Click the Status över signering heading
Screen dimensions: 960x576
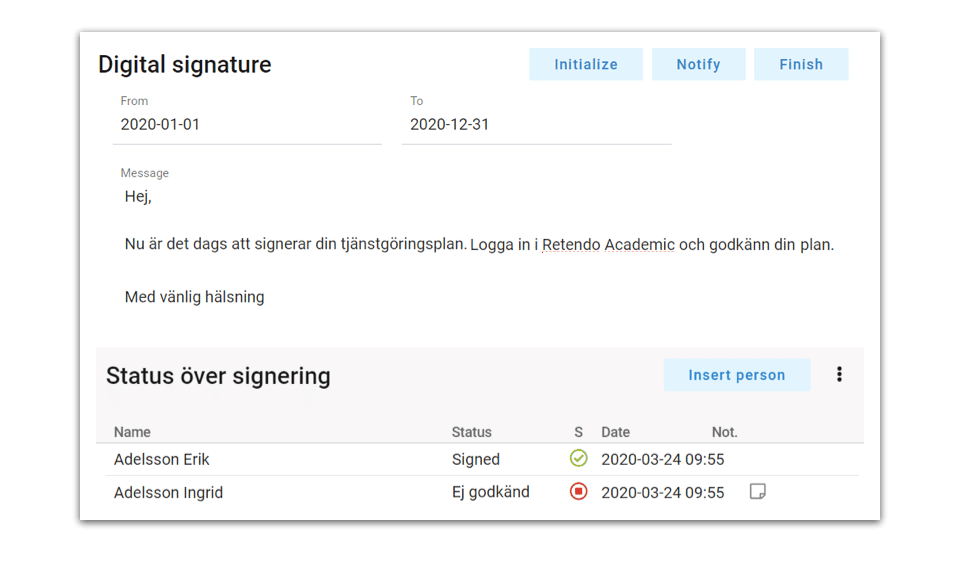(x=219, y=375)
